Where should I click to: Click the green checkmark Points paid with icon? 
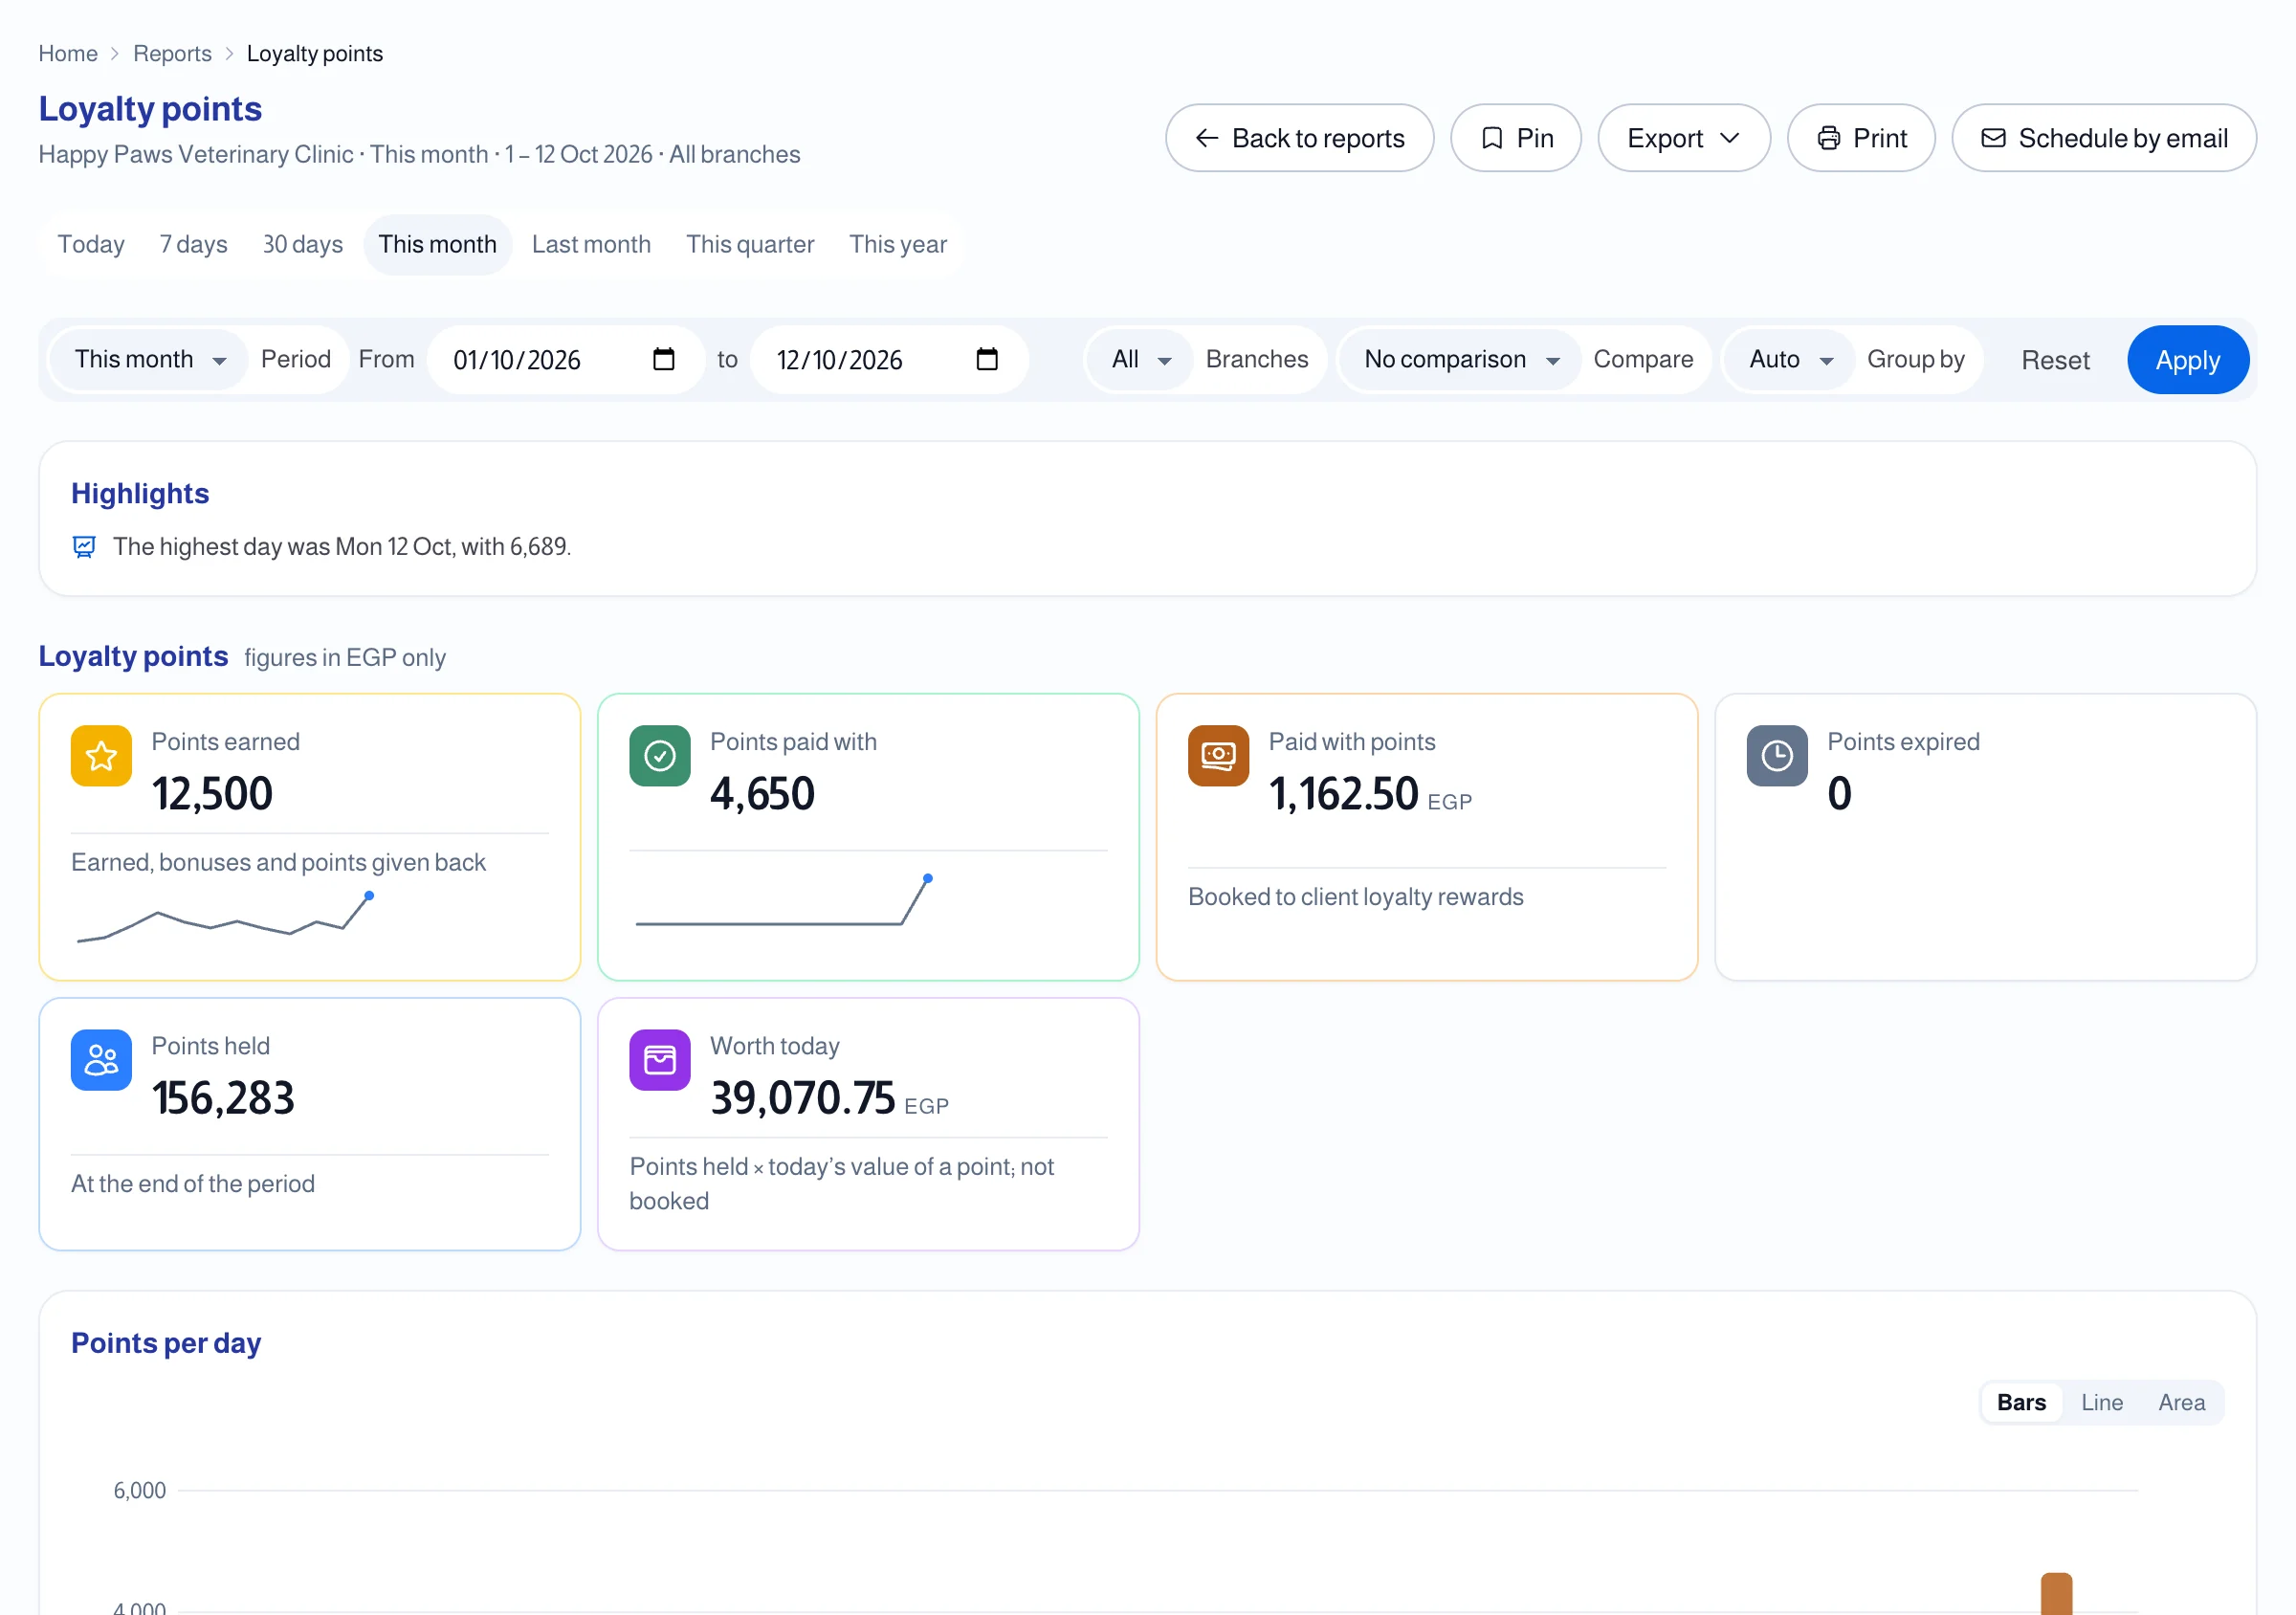click(660, 756)
